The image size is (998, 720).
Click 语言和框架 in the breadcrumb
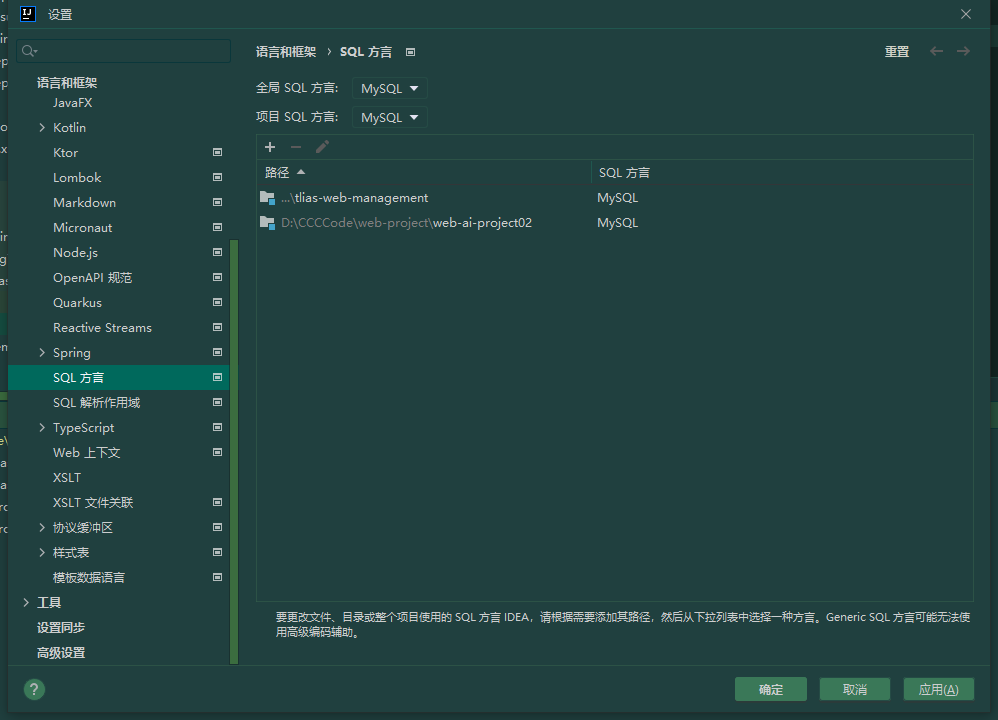(x=286, y=52)
